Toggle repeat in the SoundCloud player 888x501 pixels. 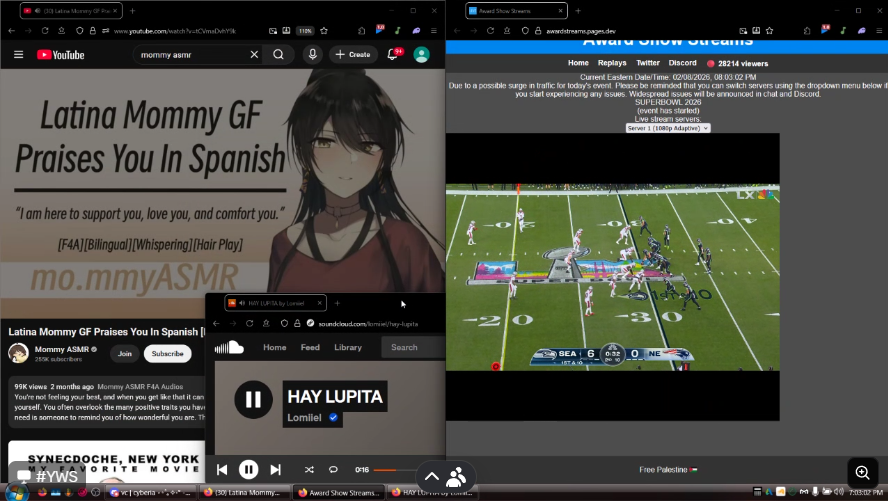333,469
